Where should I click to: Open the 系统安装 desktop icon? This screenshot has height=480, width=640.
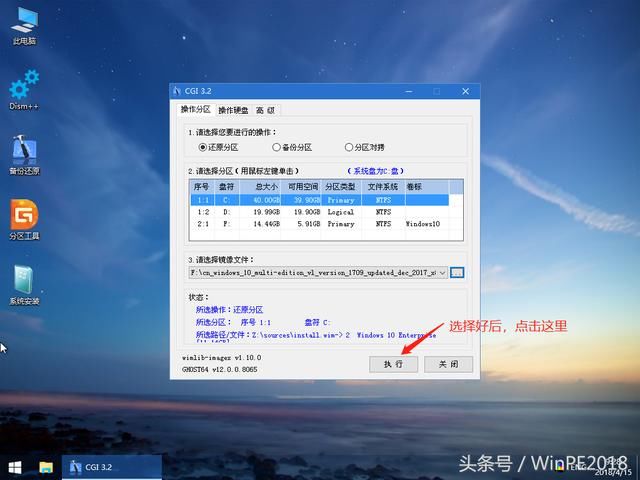point(24,285)
